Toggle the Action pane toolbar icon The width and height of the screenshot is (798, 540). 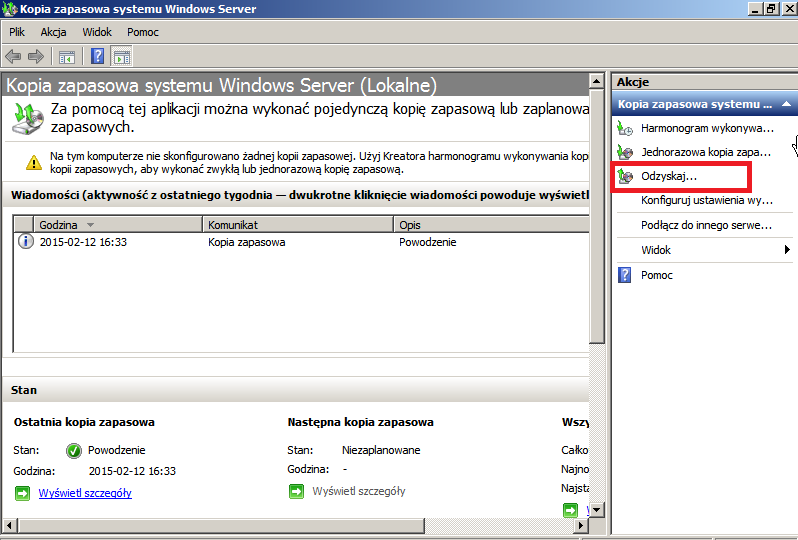(122, 56)
